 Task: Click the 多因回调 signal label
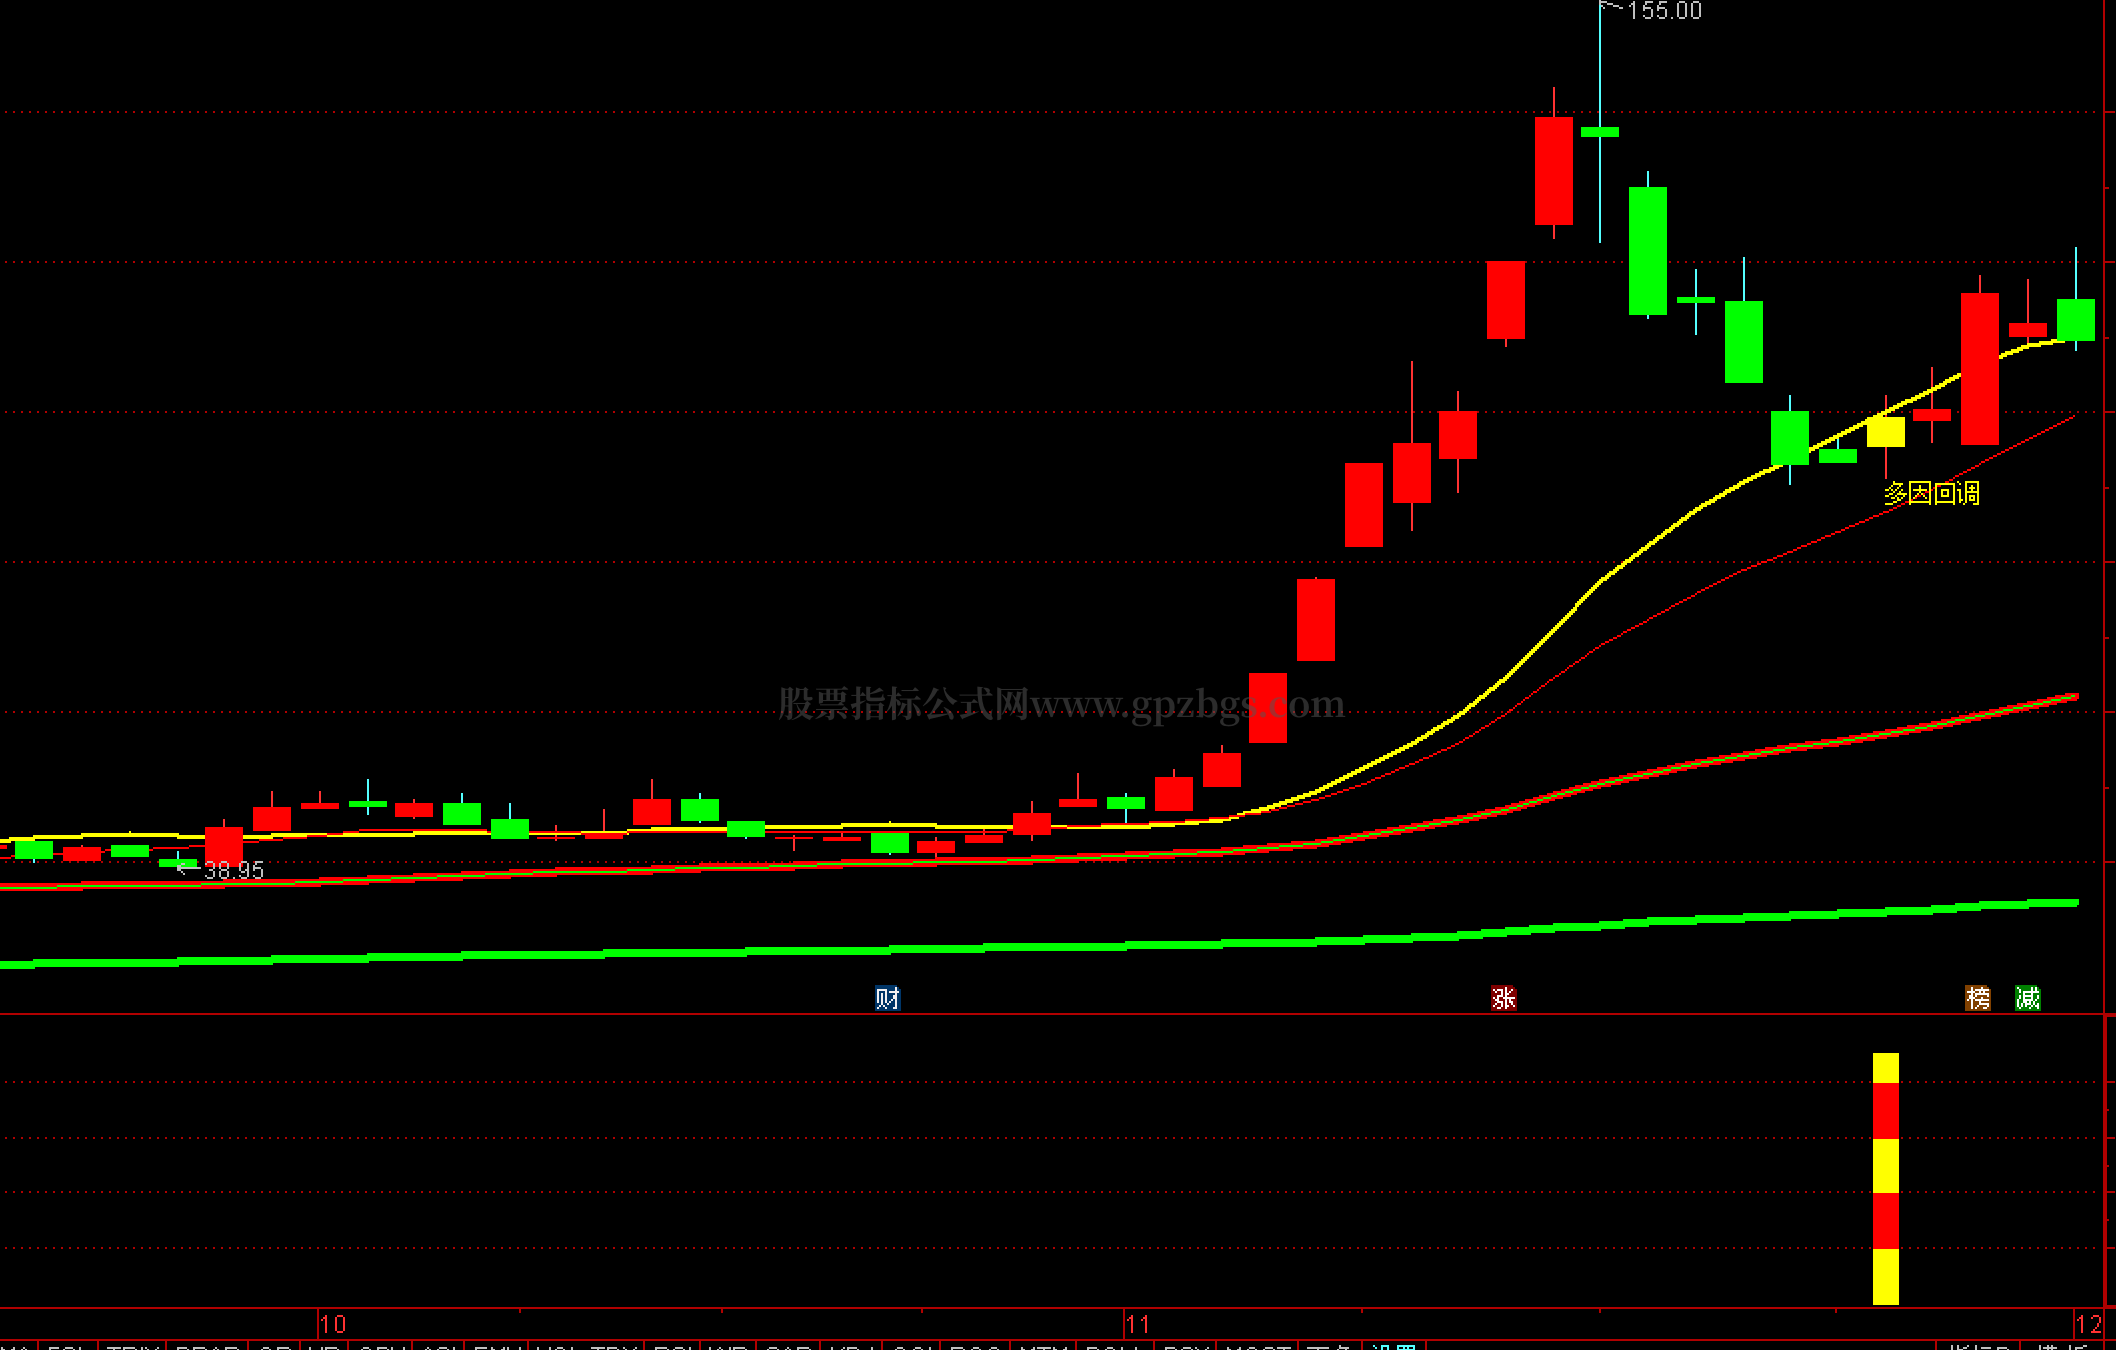[x=1931, y=493]
